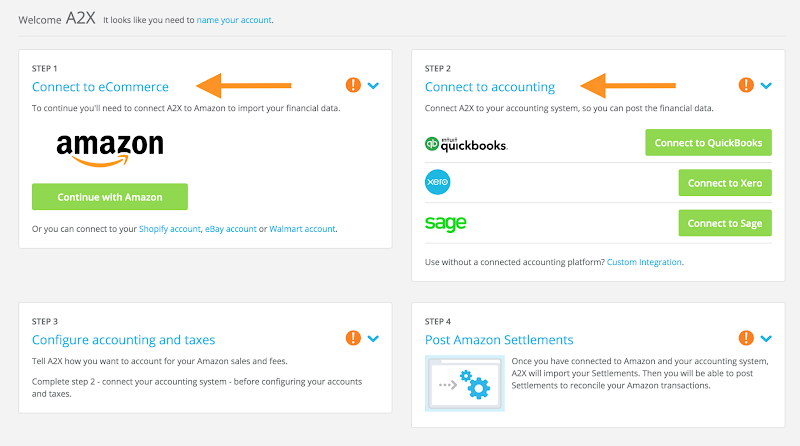Click the Amazon logo in Step 1
Screen dimensions: 800x446
coord(110,146)
